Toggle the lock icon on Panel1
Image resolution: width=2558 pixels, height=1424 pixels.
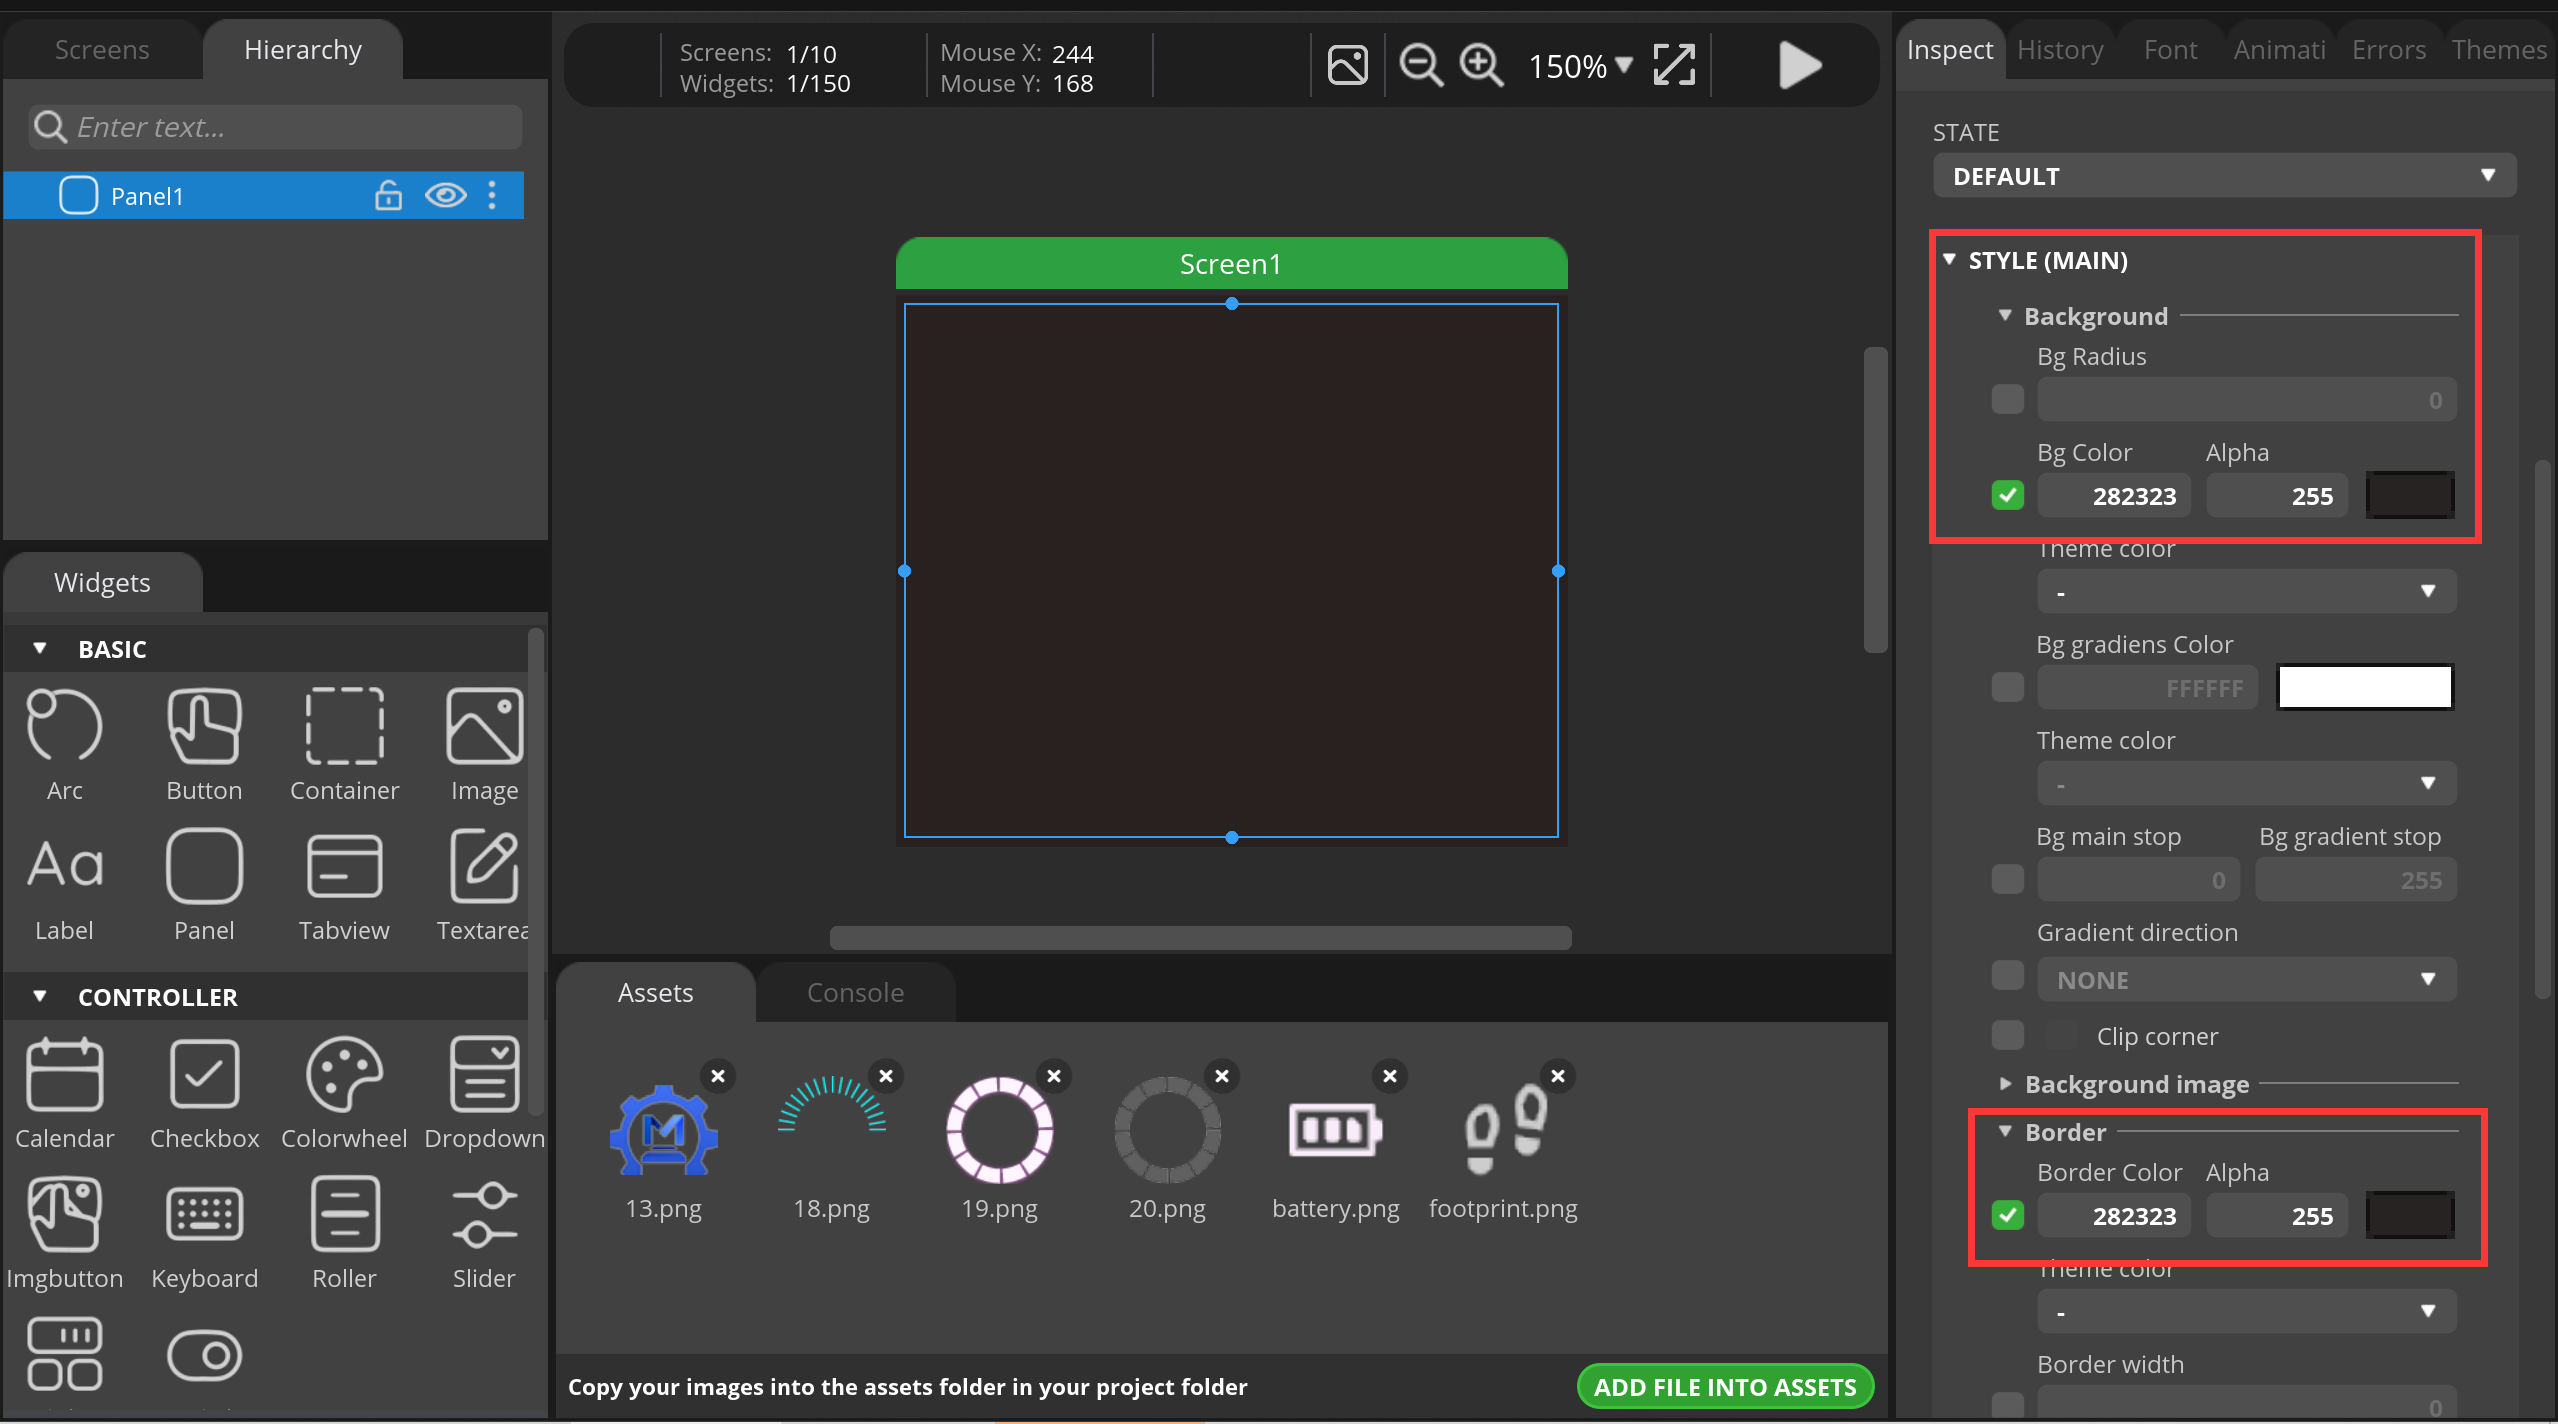click(x=388, y=195)
